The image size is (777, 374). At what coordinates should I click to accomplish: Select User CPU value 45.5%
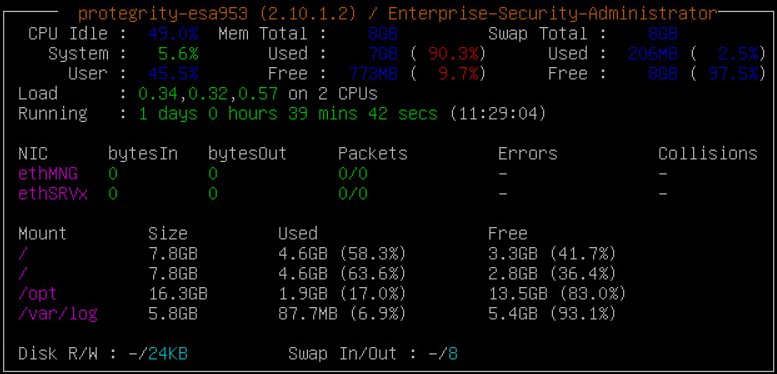click(x=173, y=74)
